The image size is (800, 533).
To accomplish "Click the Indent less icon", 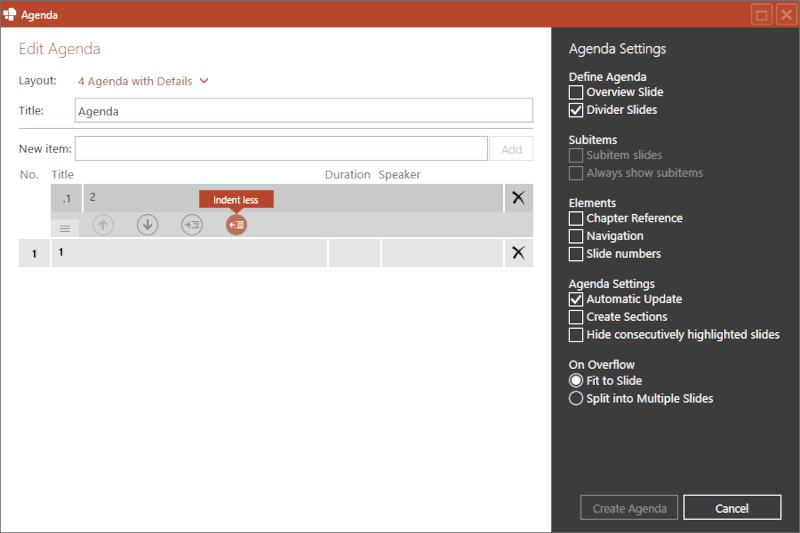I will click(236, 225).
